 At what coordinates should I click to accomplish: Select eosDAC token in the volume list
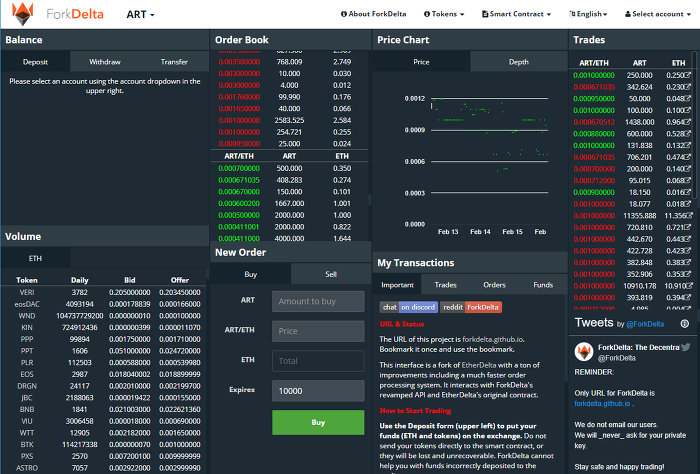(x=27, y=304)
